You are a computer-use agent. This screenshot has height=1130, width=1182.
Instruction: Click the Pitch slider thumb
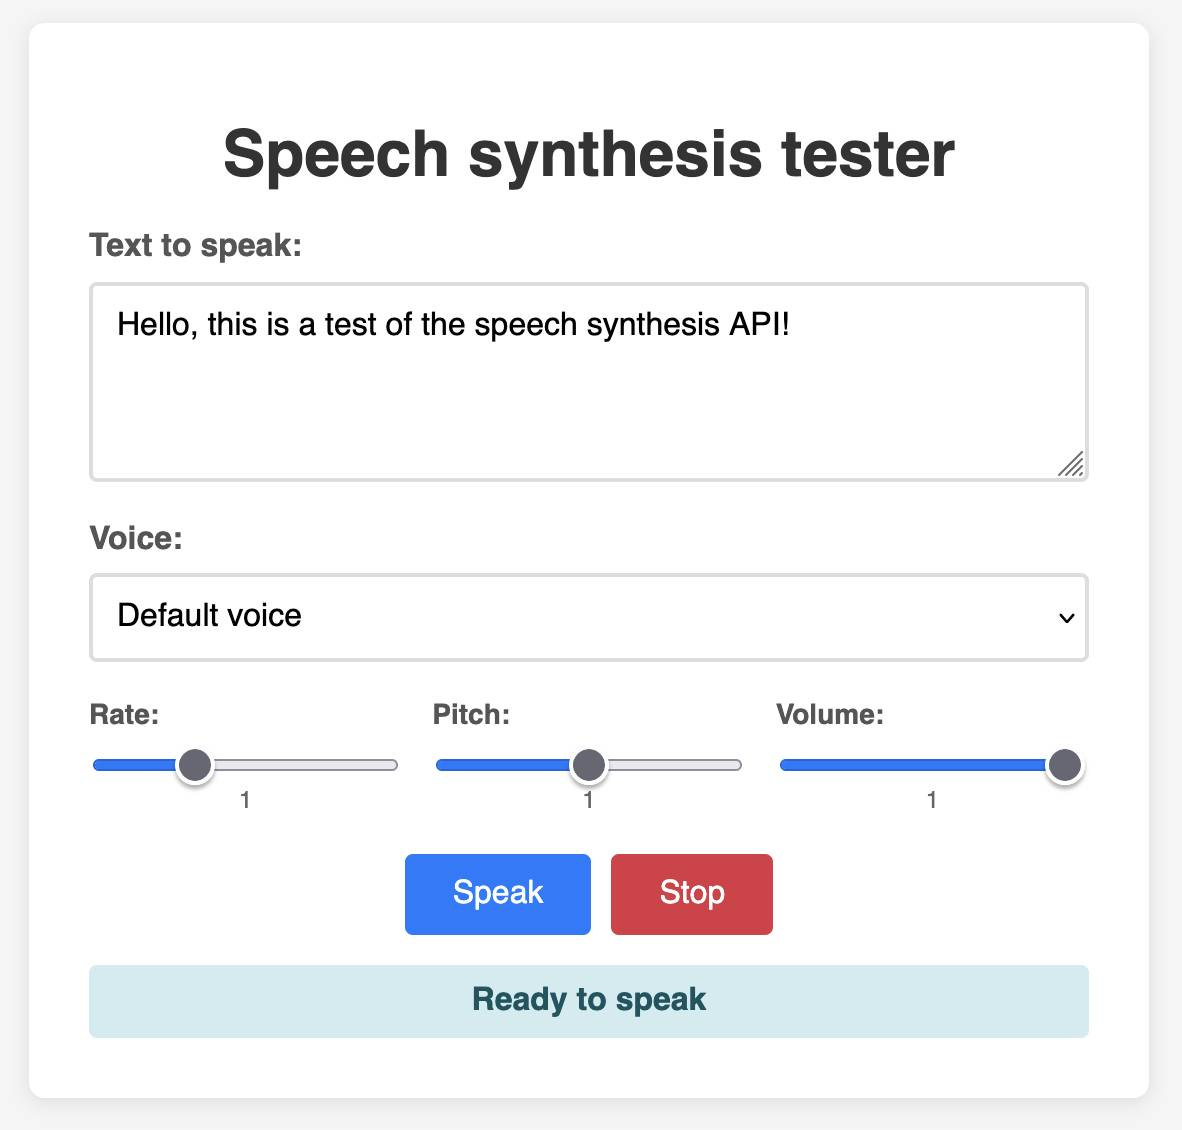click(589, 764)
